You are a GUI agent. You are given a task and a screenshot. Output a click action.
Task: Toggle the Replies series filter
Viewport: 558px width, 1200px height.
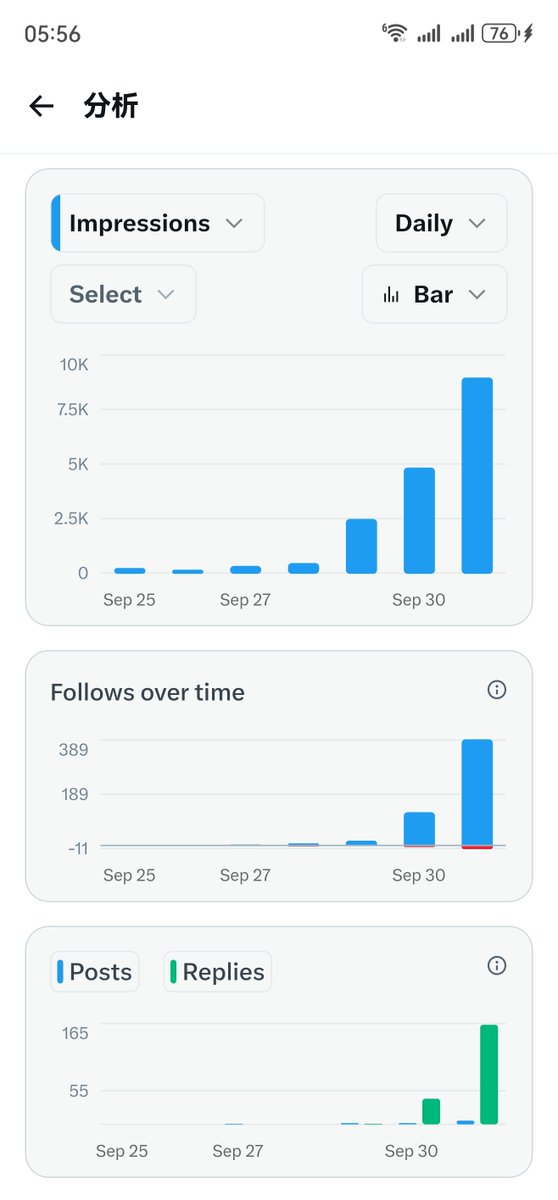[217, 972]
